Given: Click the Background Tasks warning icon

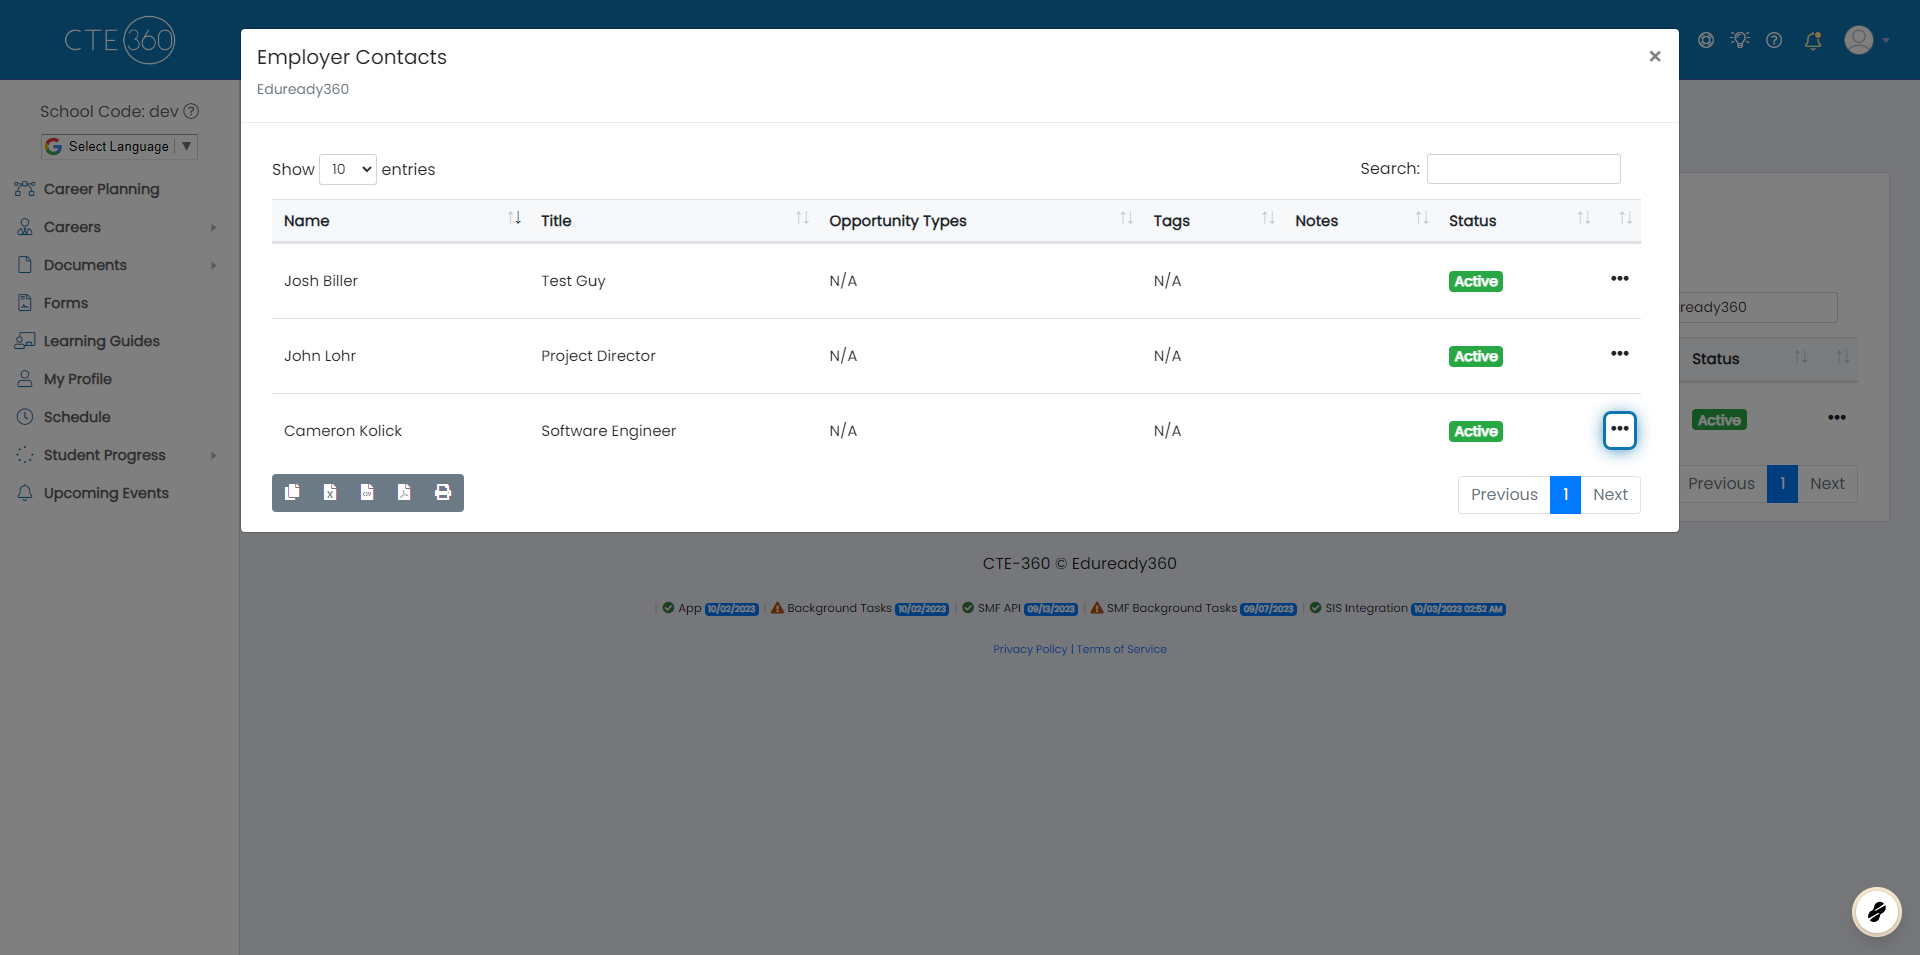Looking at the screenshot, I should tap(777, 608).
